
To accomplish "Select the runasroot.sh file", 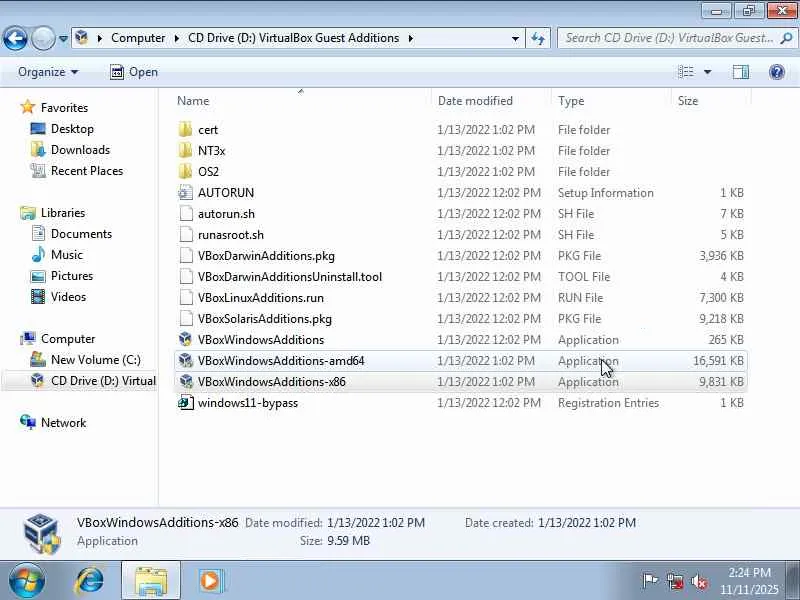I will (x=231, y=235).
